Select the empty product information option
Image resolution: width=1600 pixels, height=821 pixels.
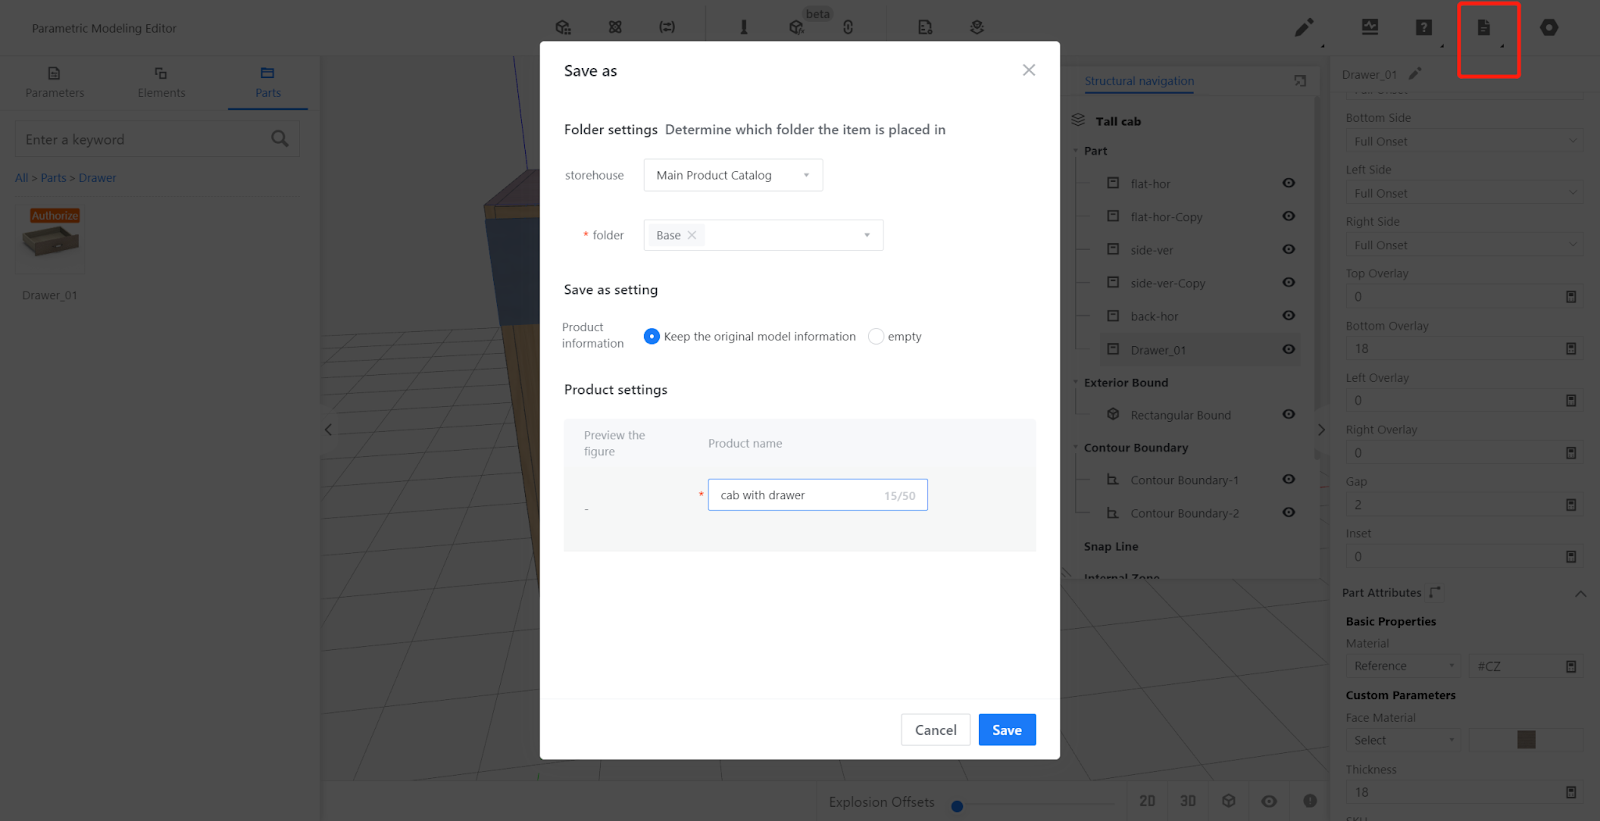876,337
